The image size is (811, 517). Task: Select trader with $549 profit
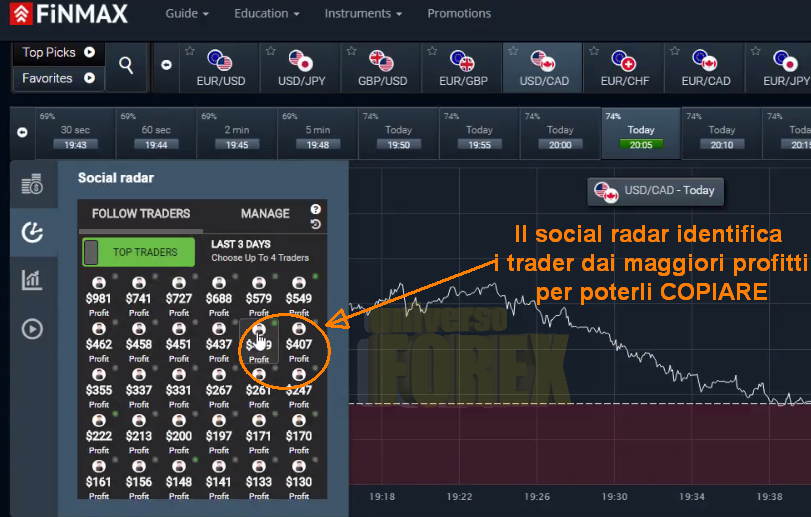[299, 297]
